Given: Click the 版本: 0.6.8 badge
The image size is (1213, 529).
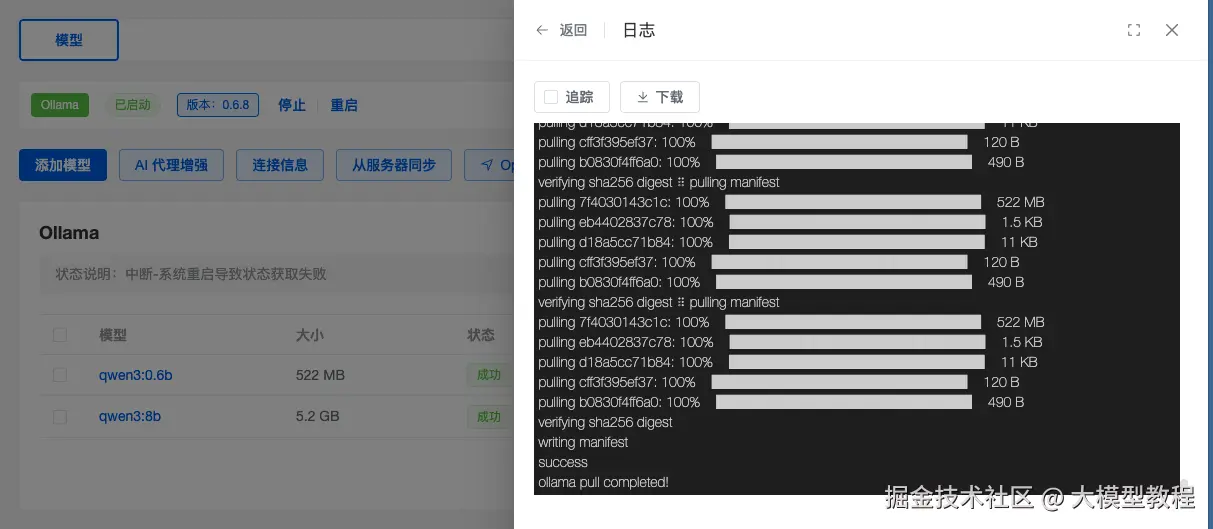Looking at the screenshot, I should point(218,105).
